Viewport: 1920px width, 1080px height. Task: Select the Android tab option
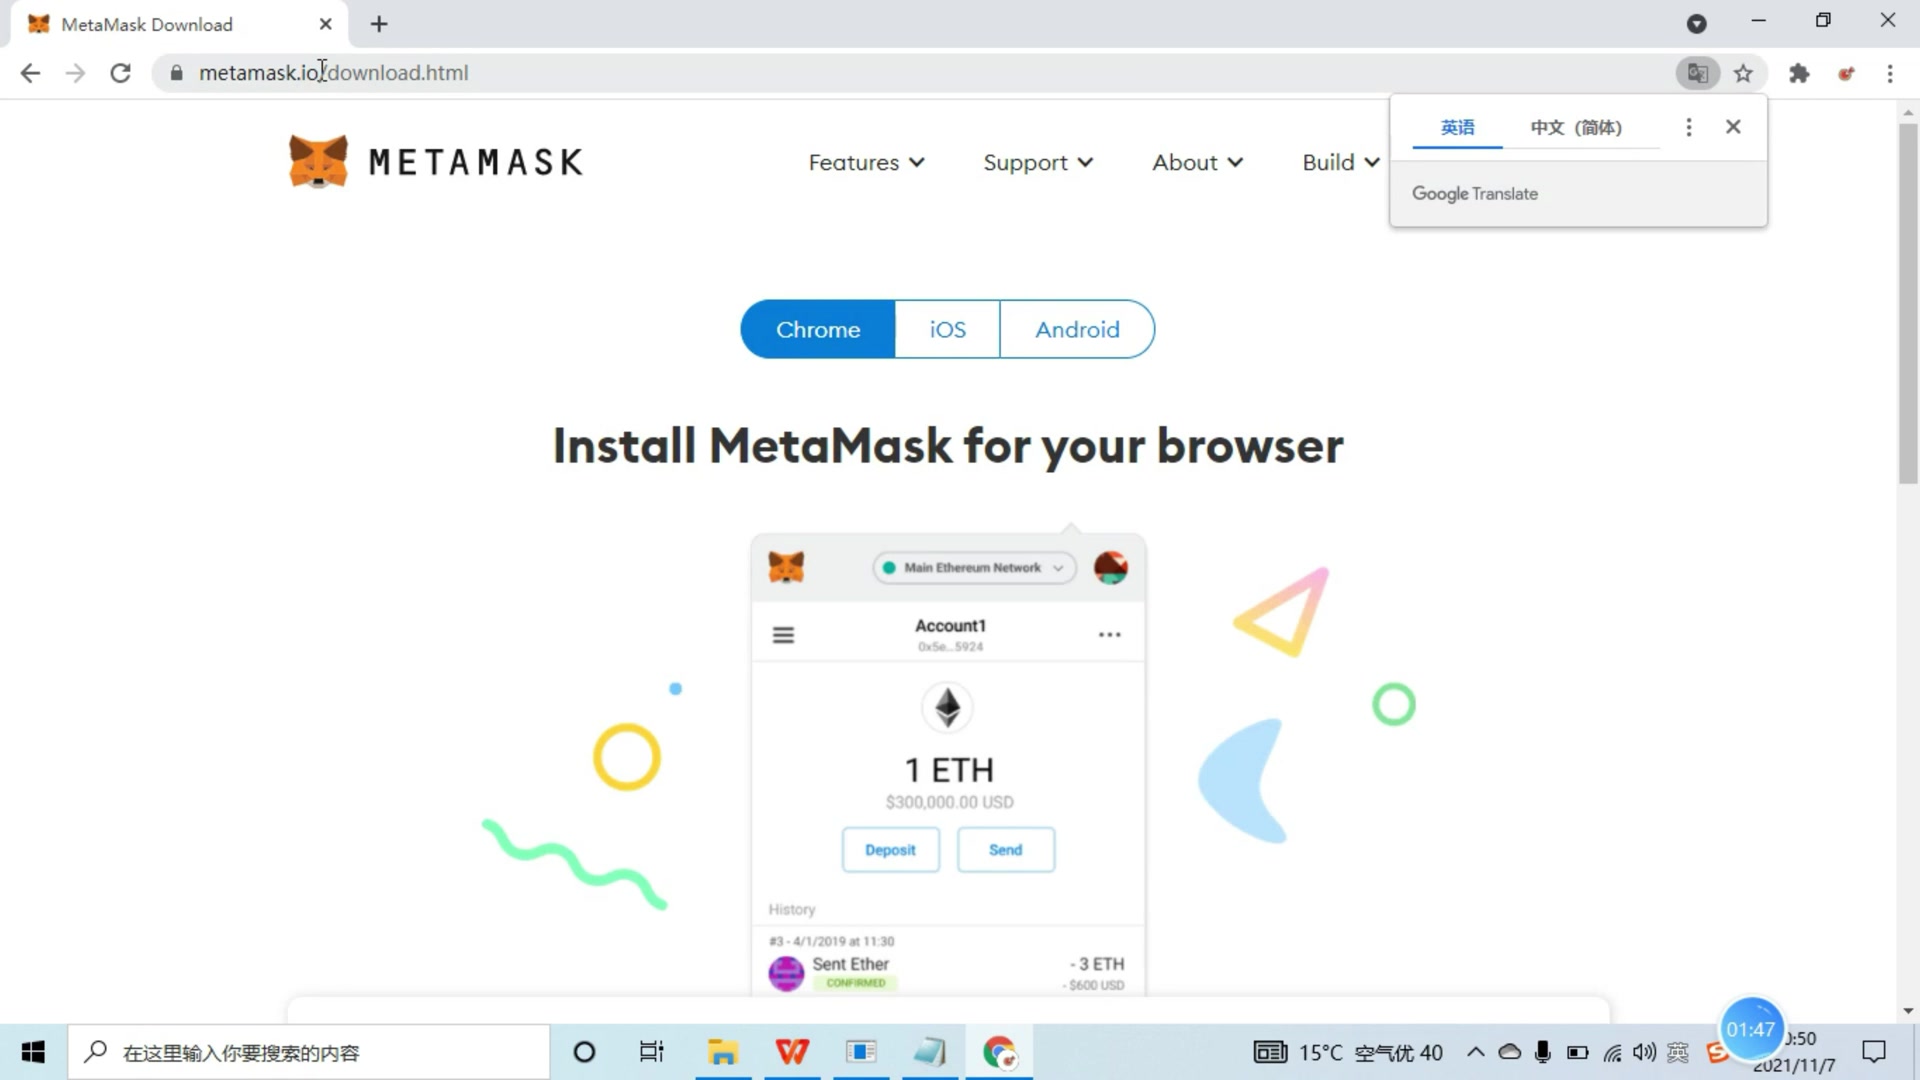1077,328
